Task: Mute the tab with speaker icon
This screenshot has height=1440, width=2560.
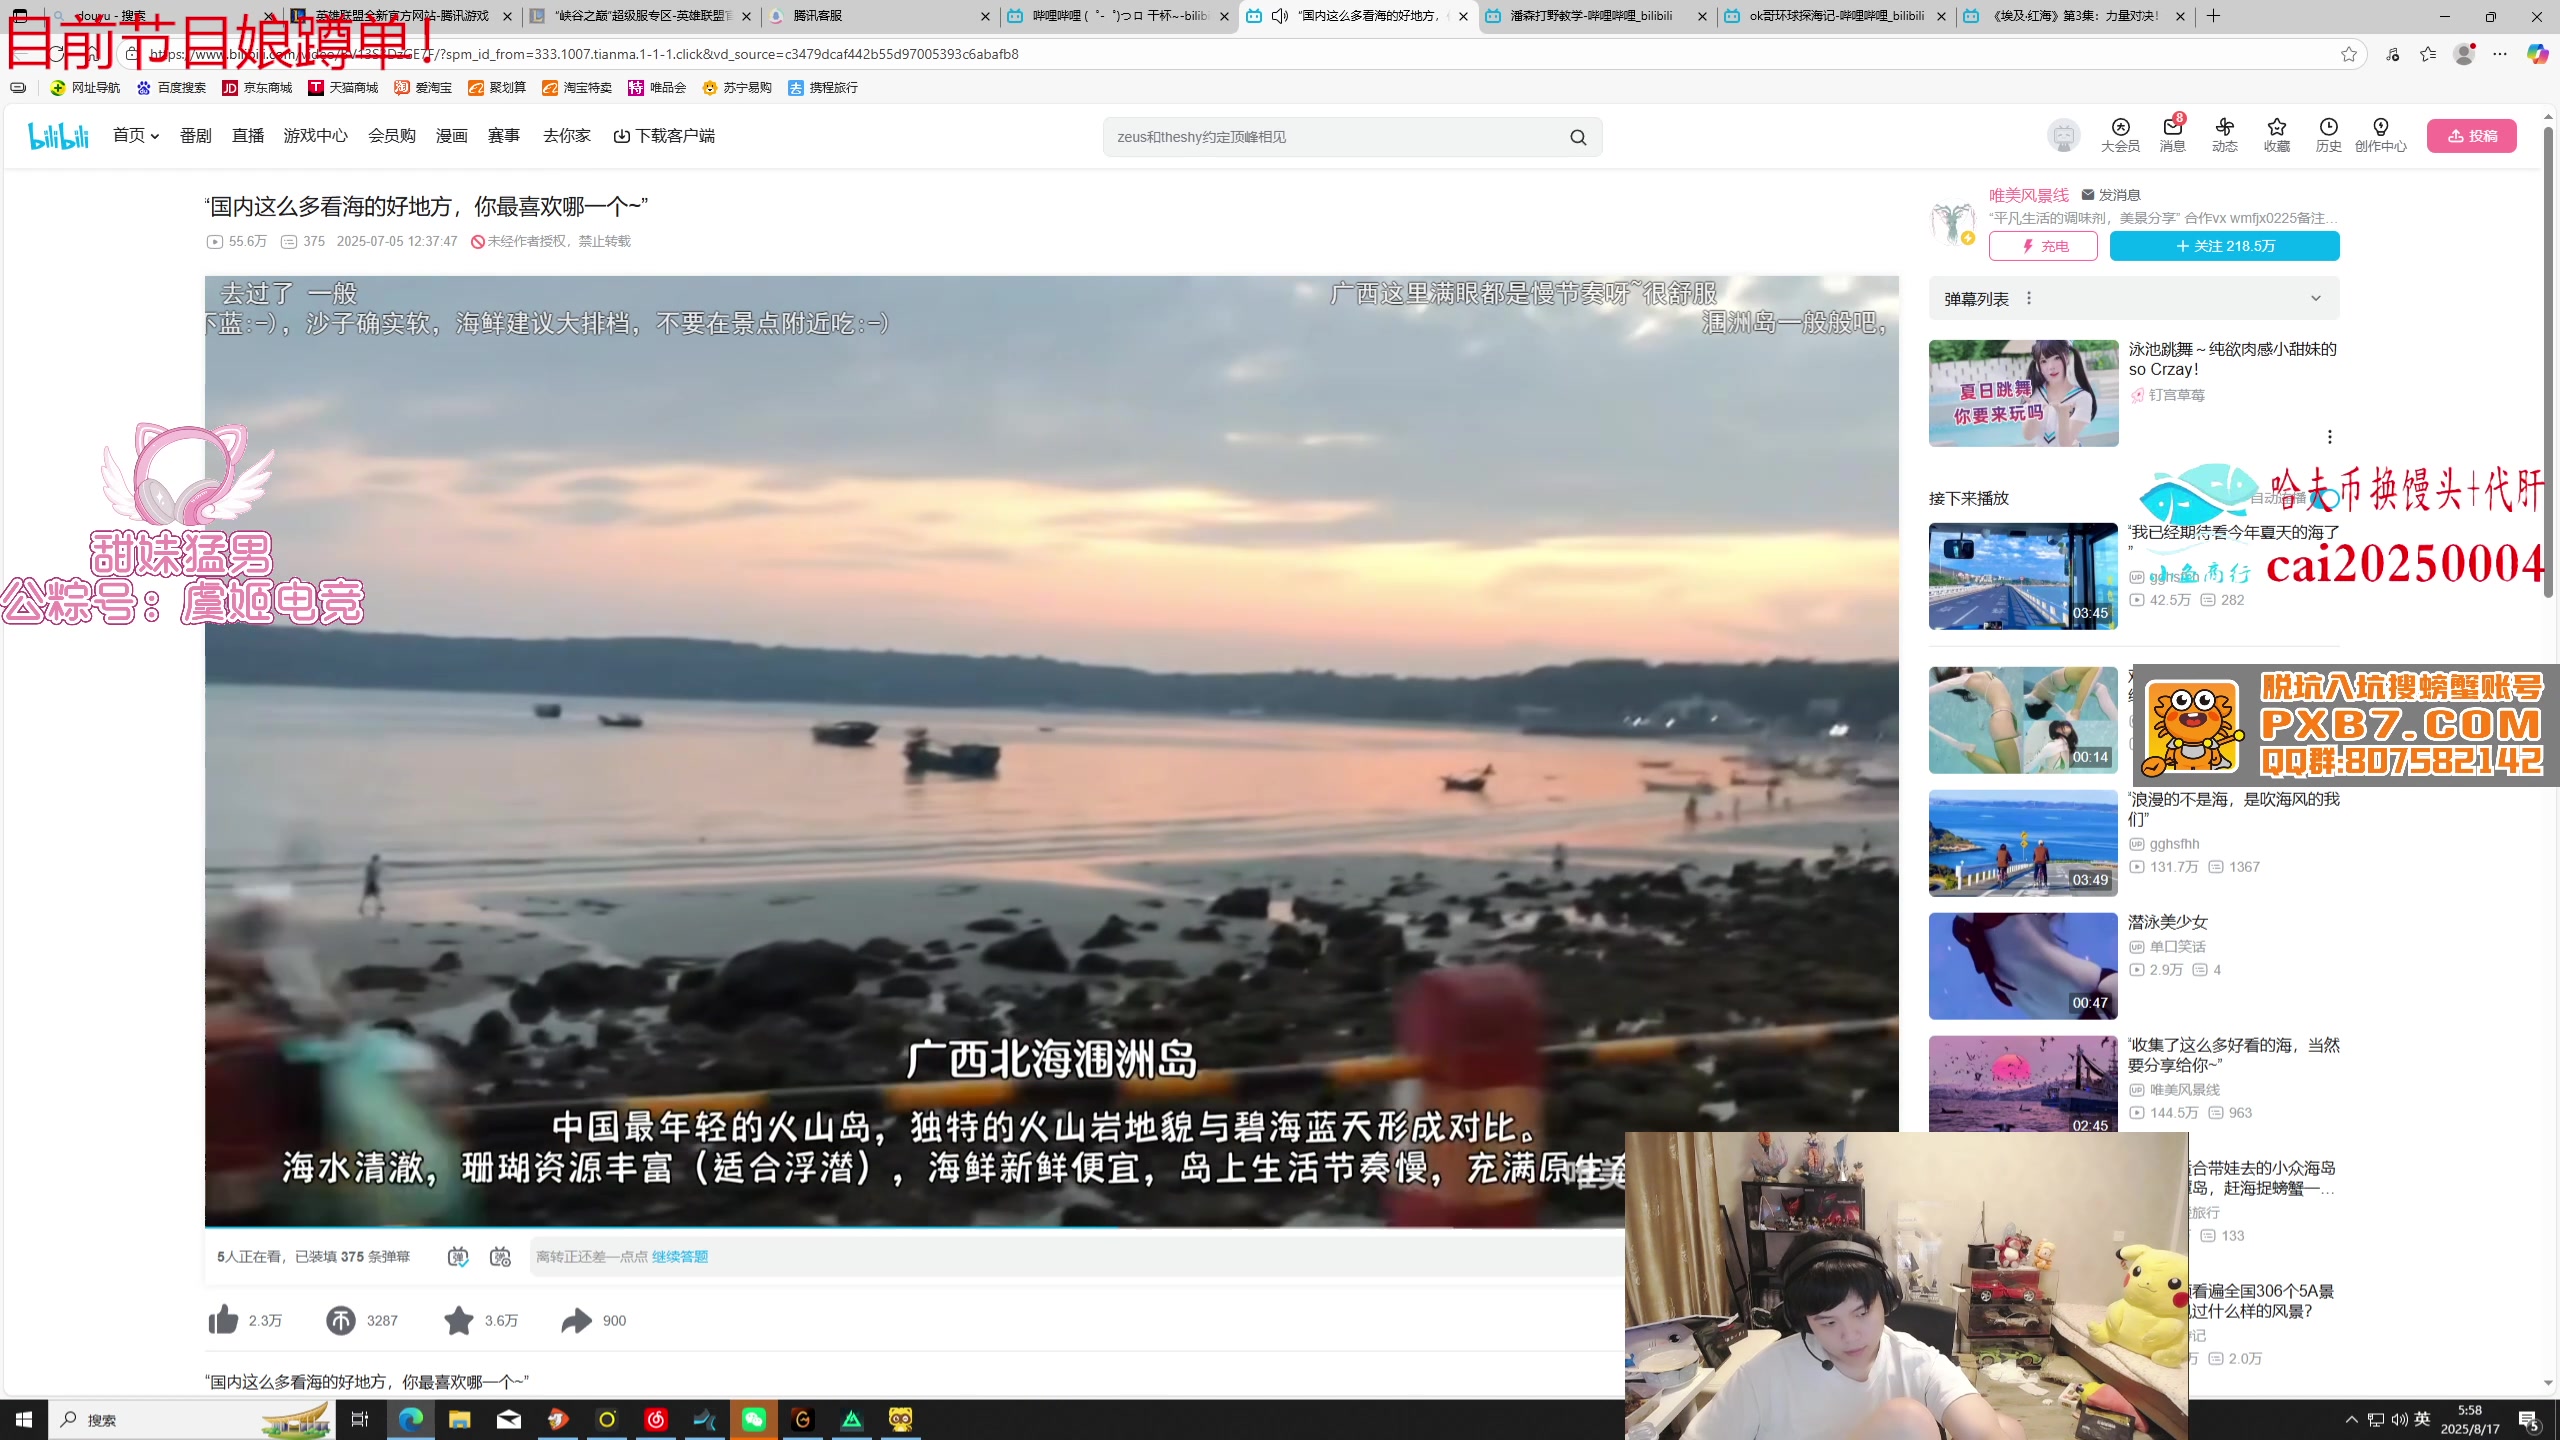Action: click(1280, 16)
